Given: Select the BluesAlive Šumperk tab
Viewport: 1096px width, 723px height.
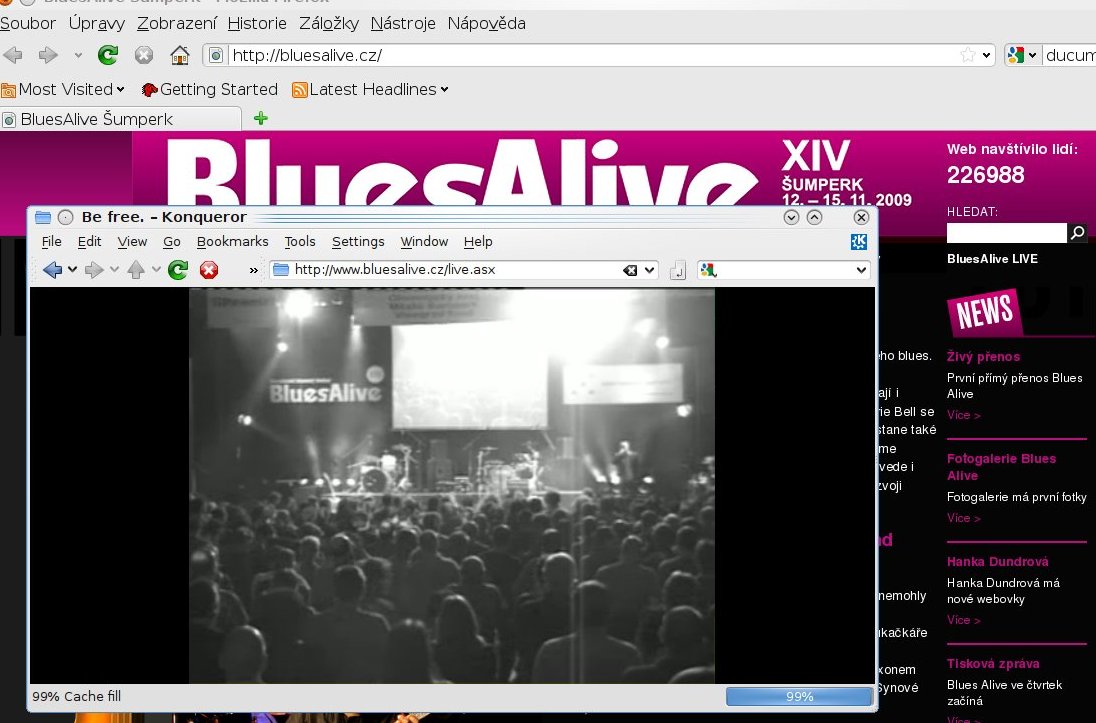Looking at the screenshot, I should pyautogui.click(x=97, y=119).
